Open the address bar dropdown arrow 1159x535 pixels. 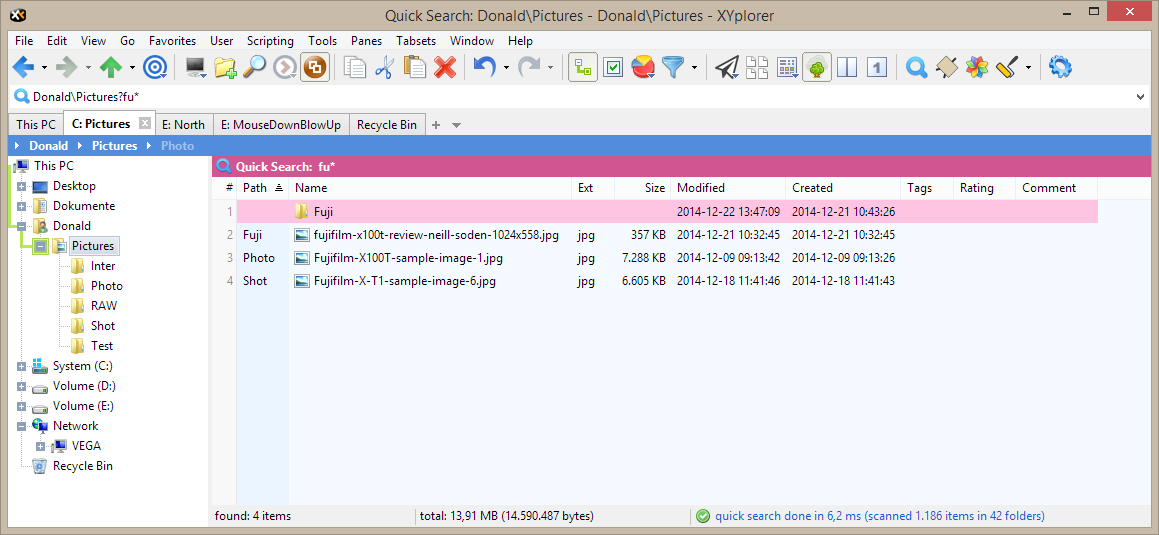(x=1141, y=97)
